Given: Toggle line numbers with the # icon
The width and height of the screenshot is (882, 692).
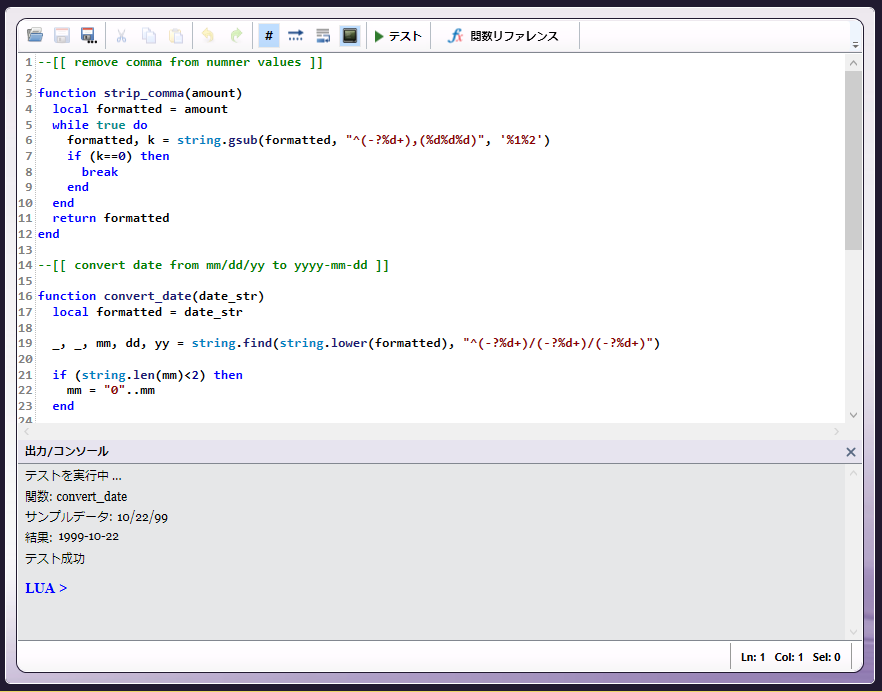Looking at the screenshot, I should tap(269, 35).
